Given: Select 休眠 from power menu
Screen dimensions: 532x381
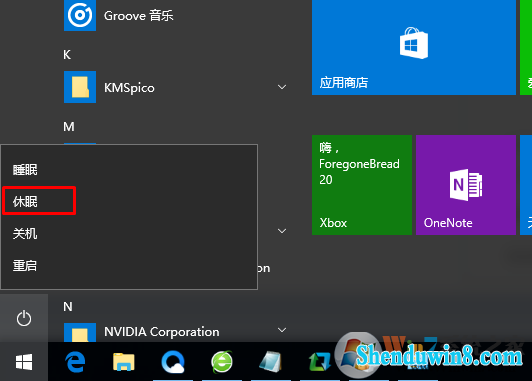Looking at the screenshot, I should point(129,201).
